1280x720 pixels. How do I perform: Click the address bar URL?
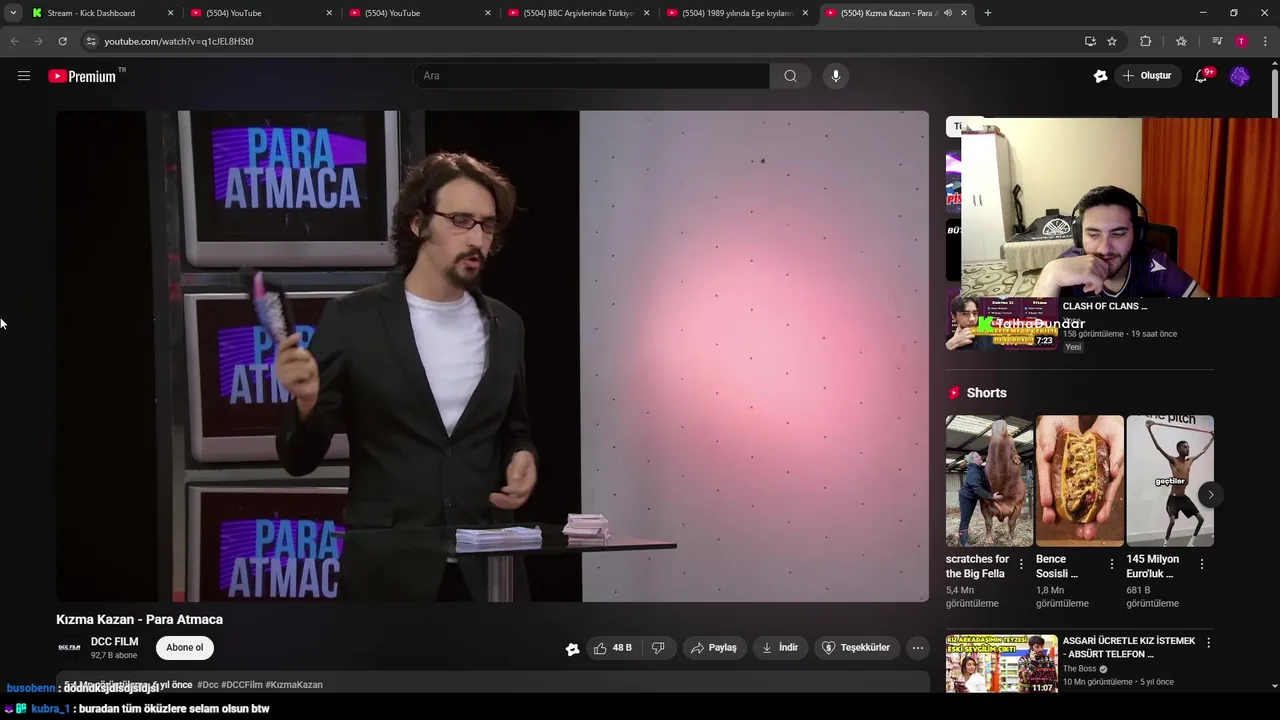179,41
